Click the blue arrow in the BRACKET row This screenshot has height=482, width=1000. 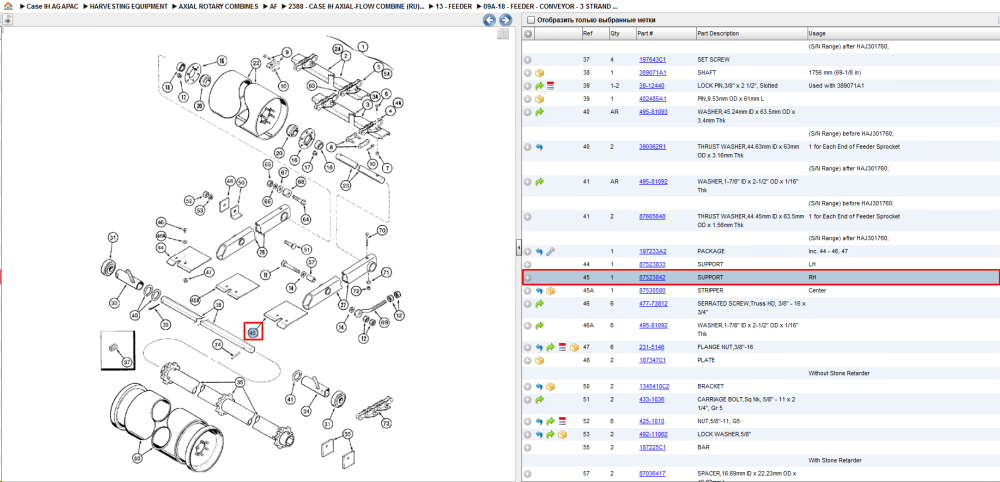[x=540, y=386]
